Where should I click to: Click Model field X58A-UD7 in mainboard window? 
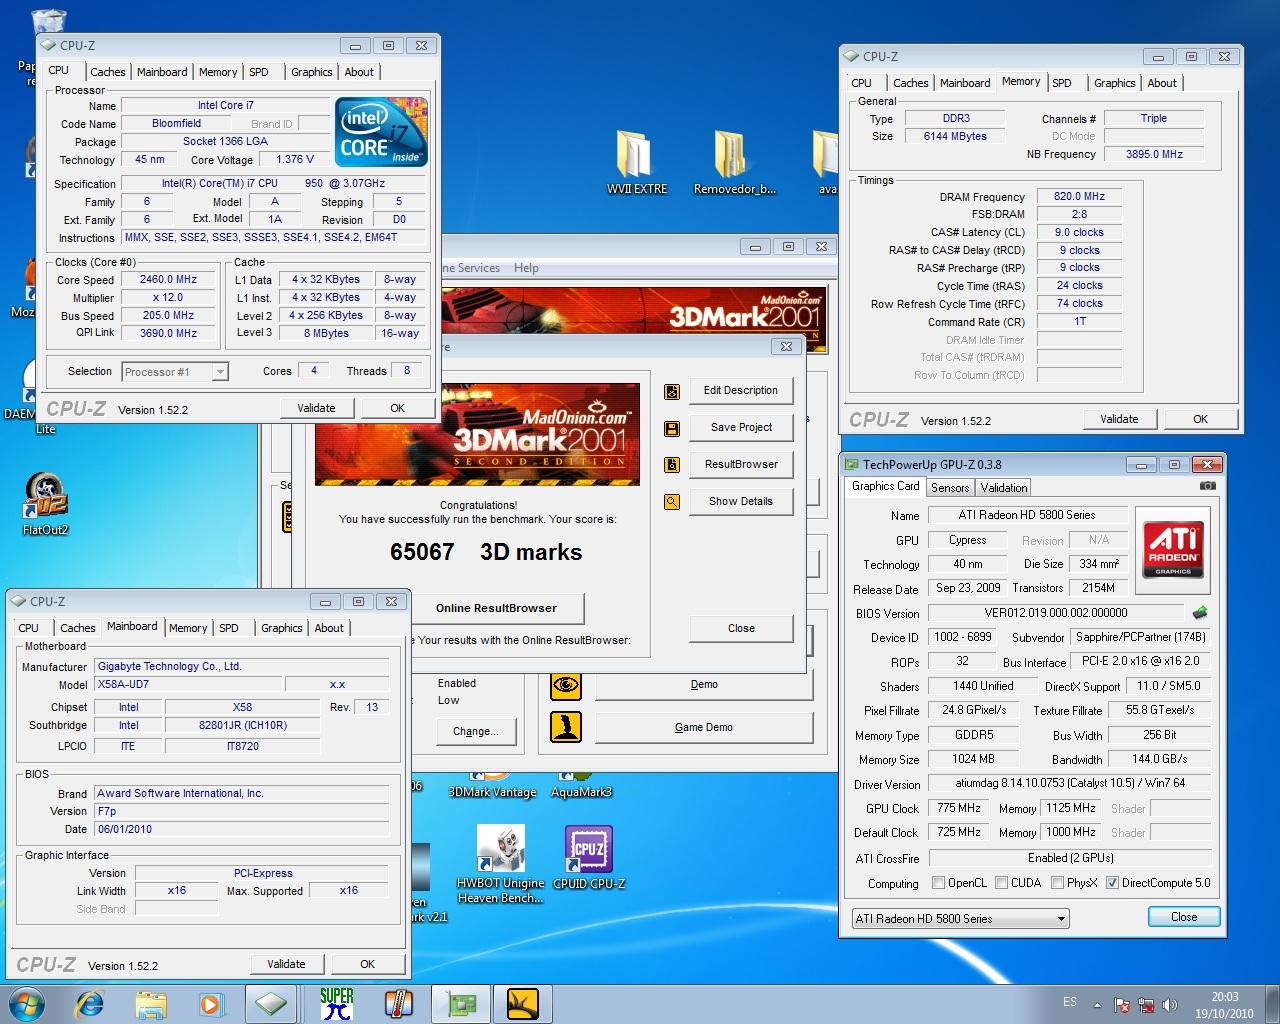click(x=187, y=685)
